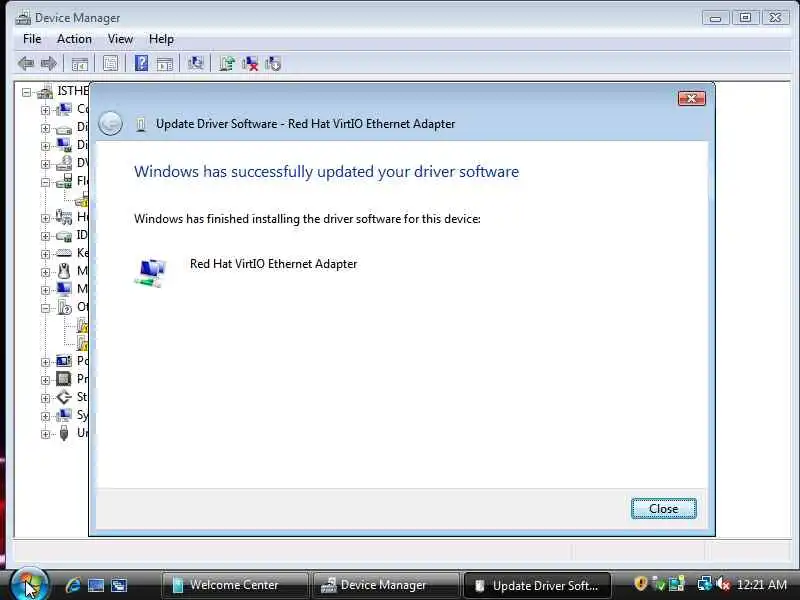Toggle the Show/Hide Action Pane toolbar icon
The height and width of the screenshot is (600, 800).
tap(165, 64)
